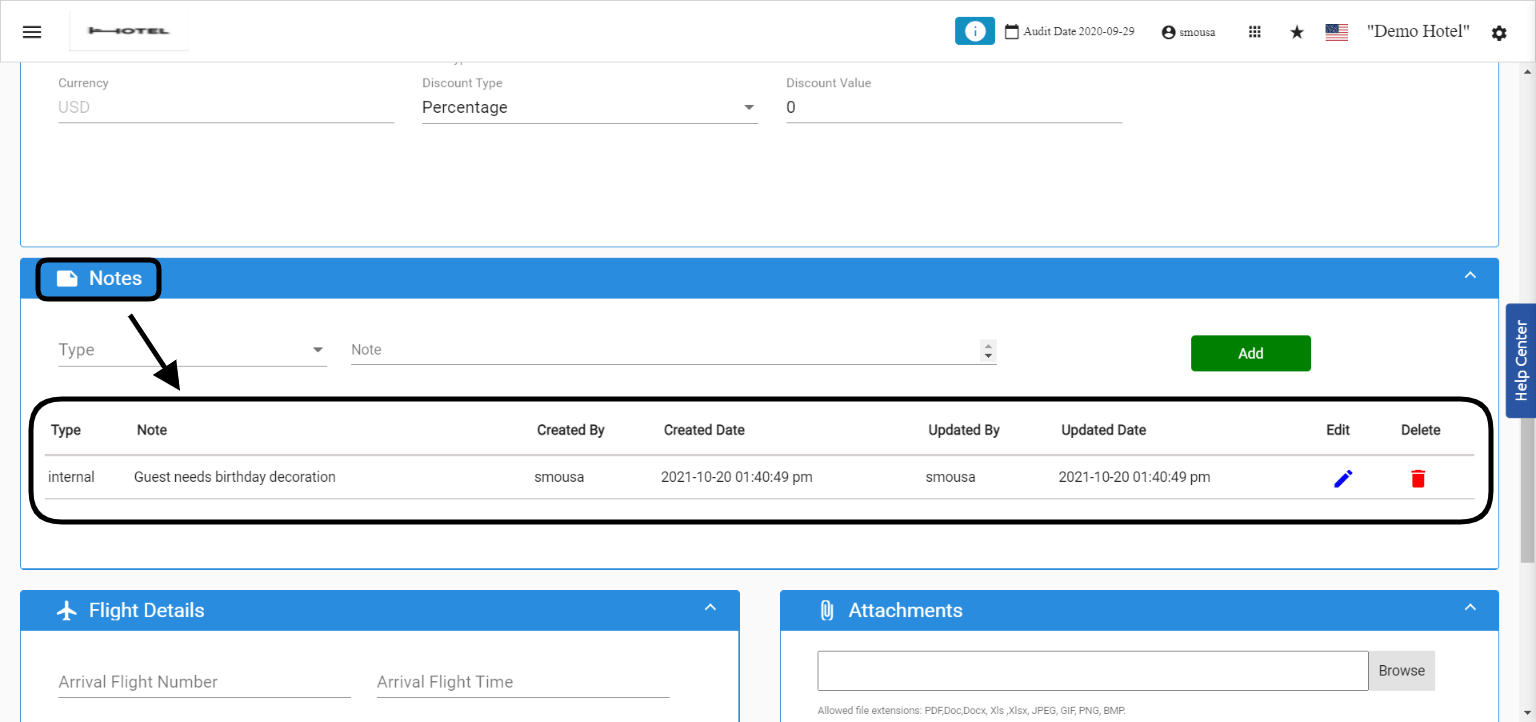Click the Type column header
Screen dimensions: 1536x722
point(66,430)
